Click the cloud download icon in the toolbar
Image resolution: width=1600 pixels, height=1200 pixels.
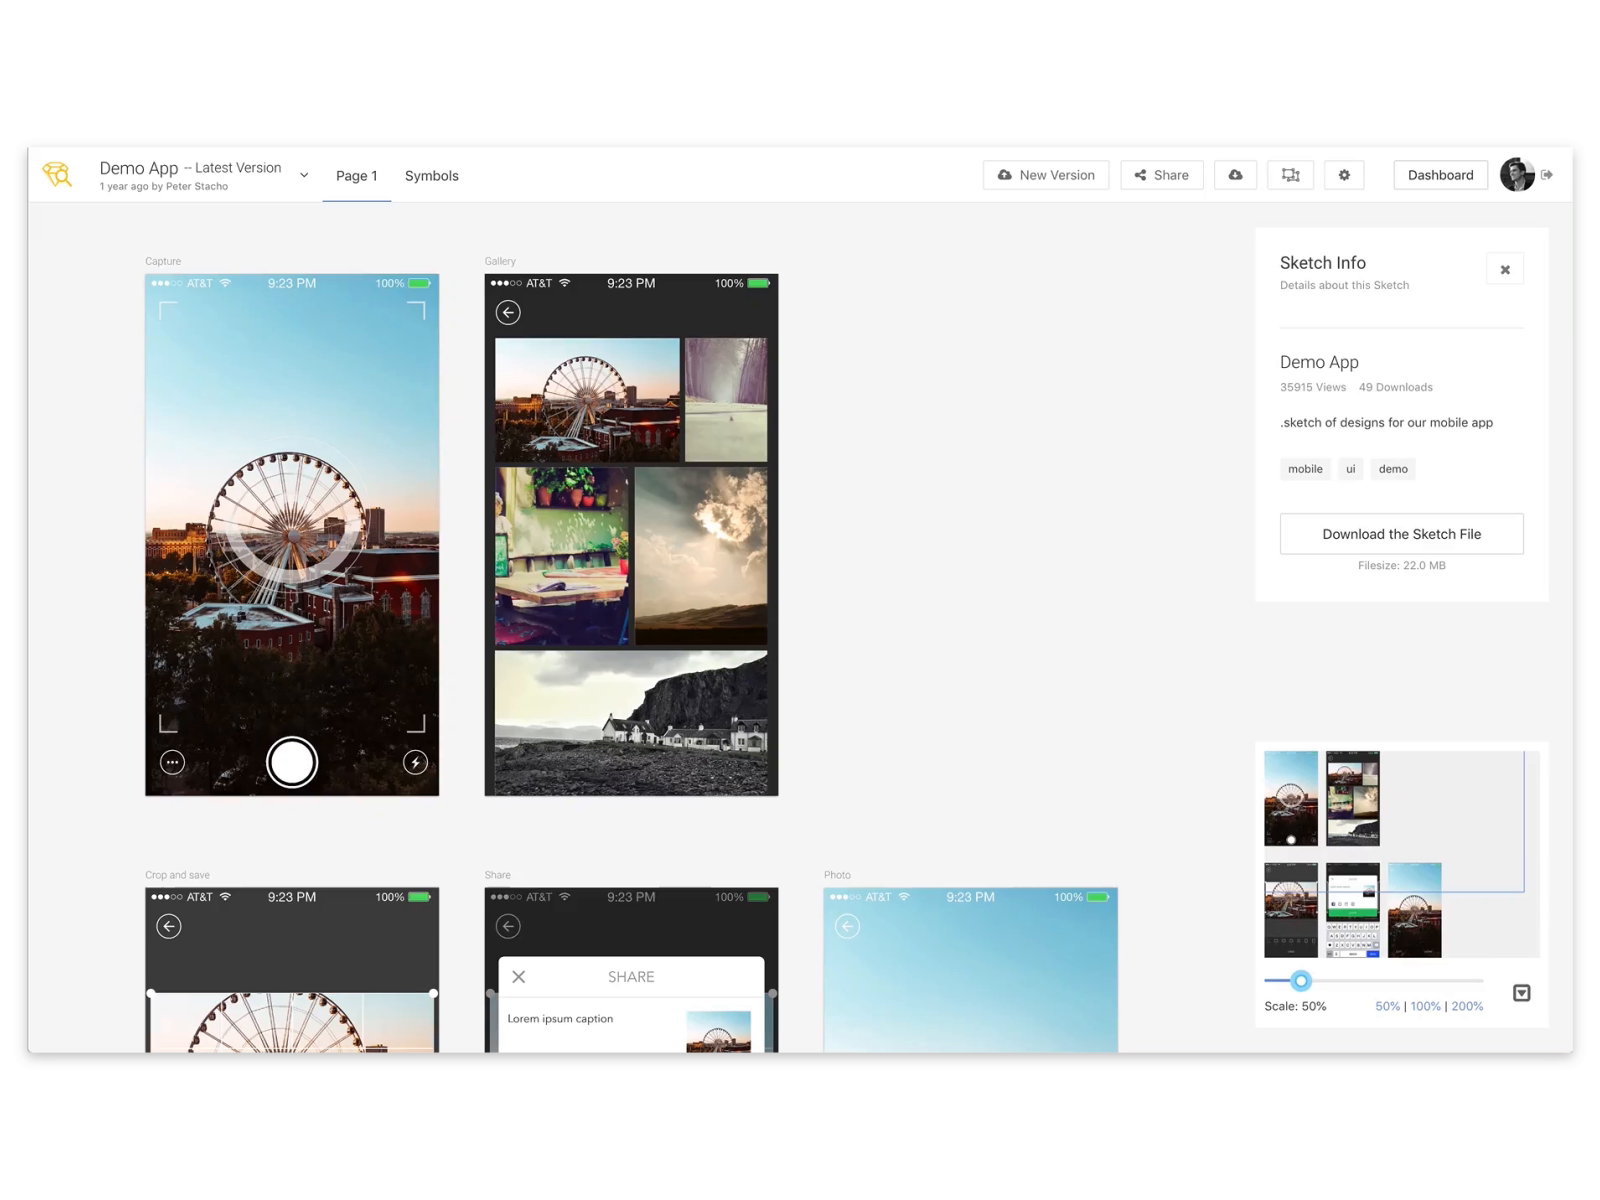pos(1235,174)
